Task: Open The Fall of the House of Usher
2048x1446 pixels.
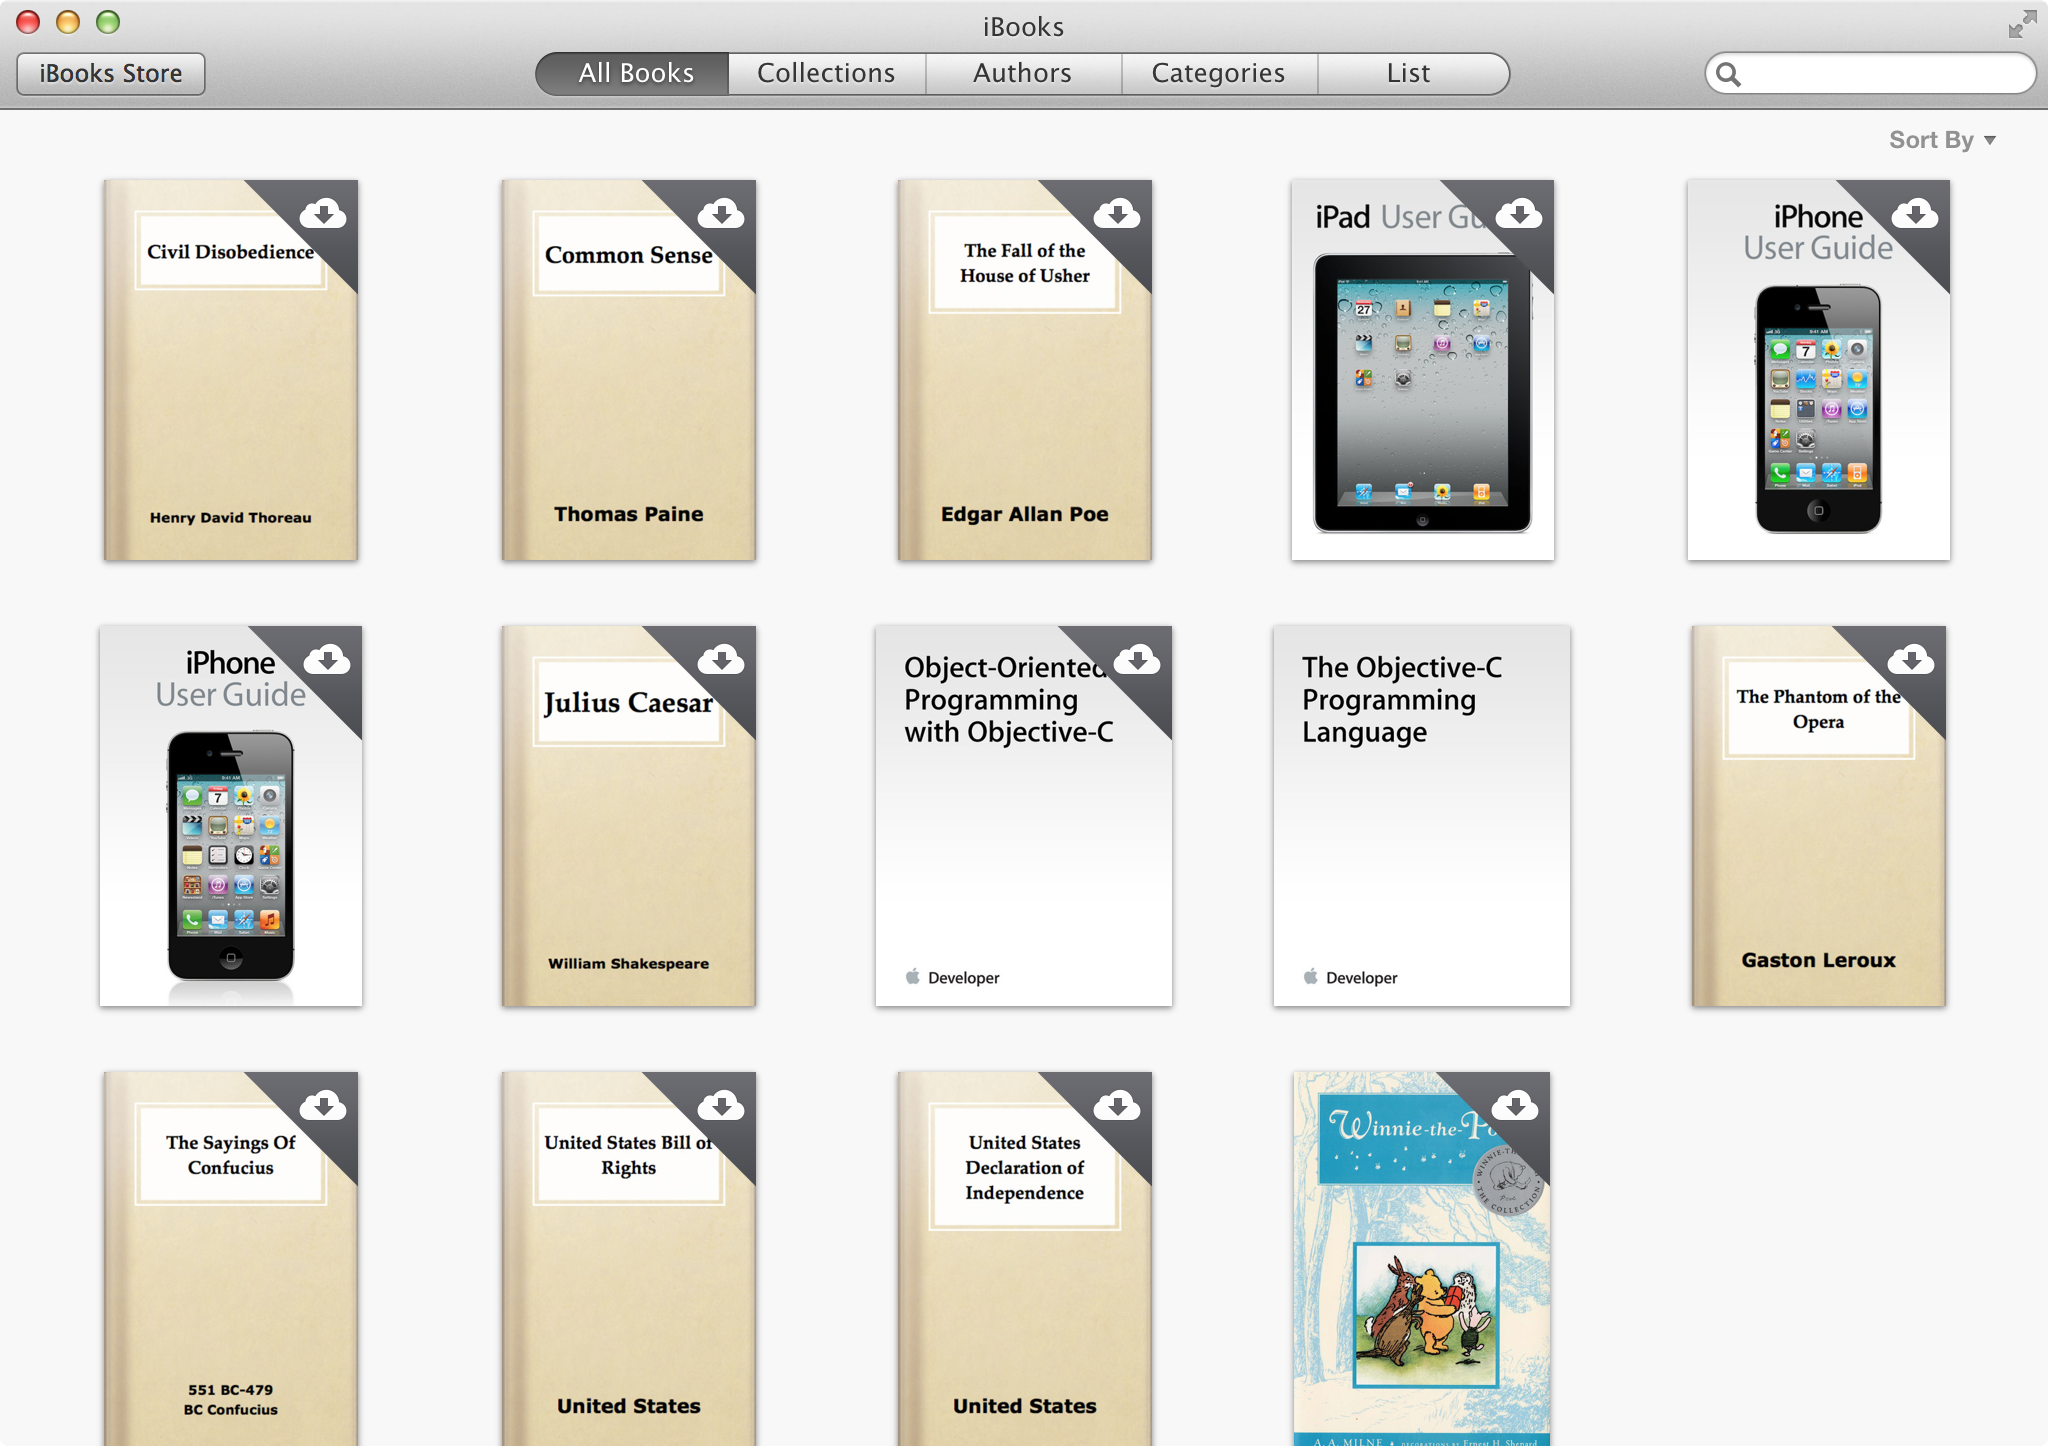Action: [1025, 370]
